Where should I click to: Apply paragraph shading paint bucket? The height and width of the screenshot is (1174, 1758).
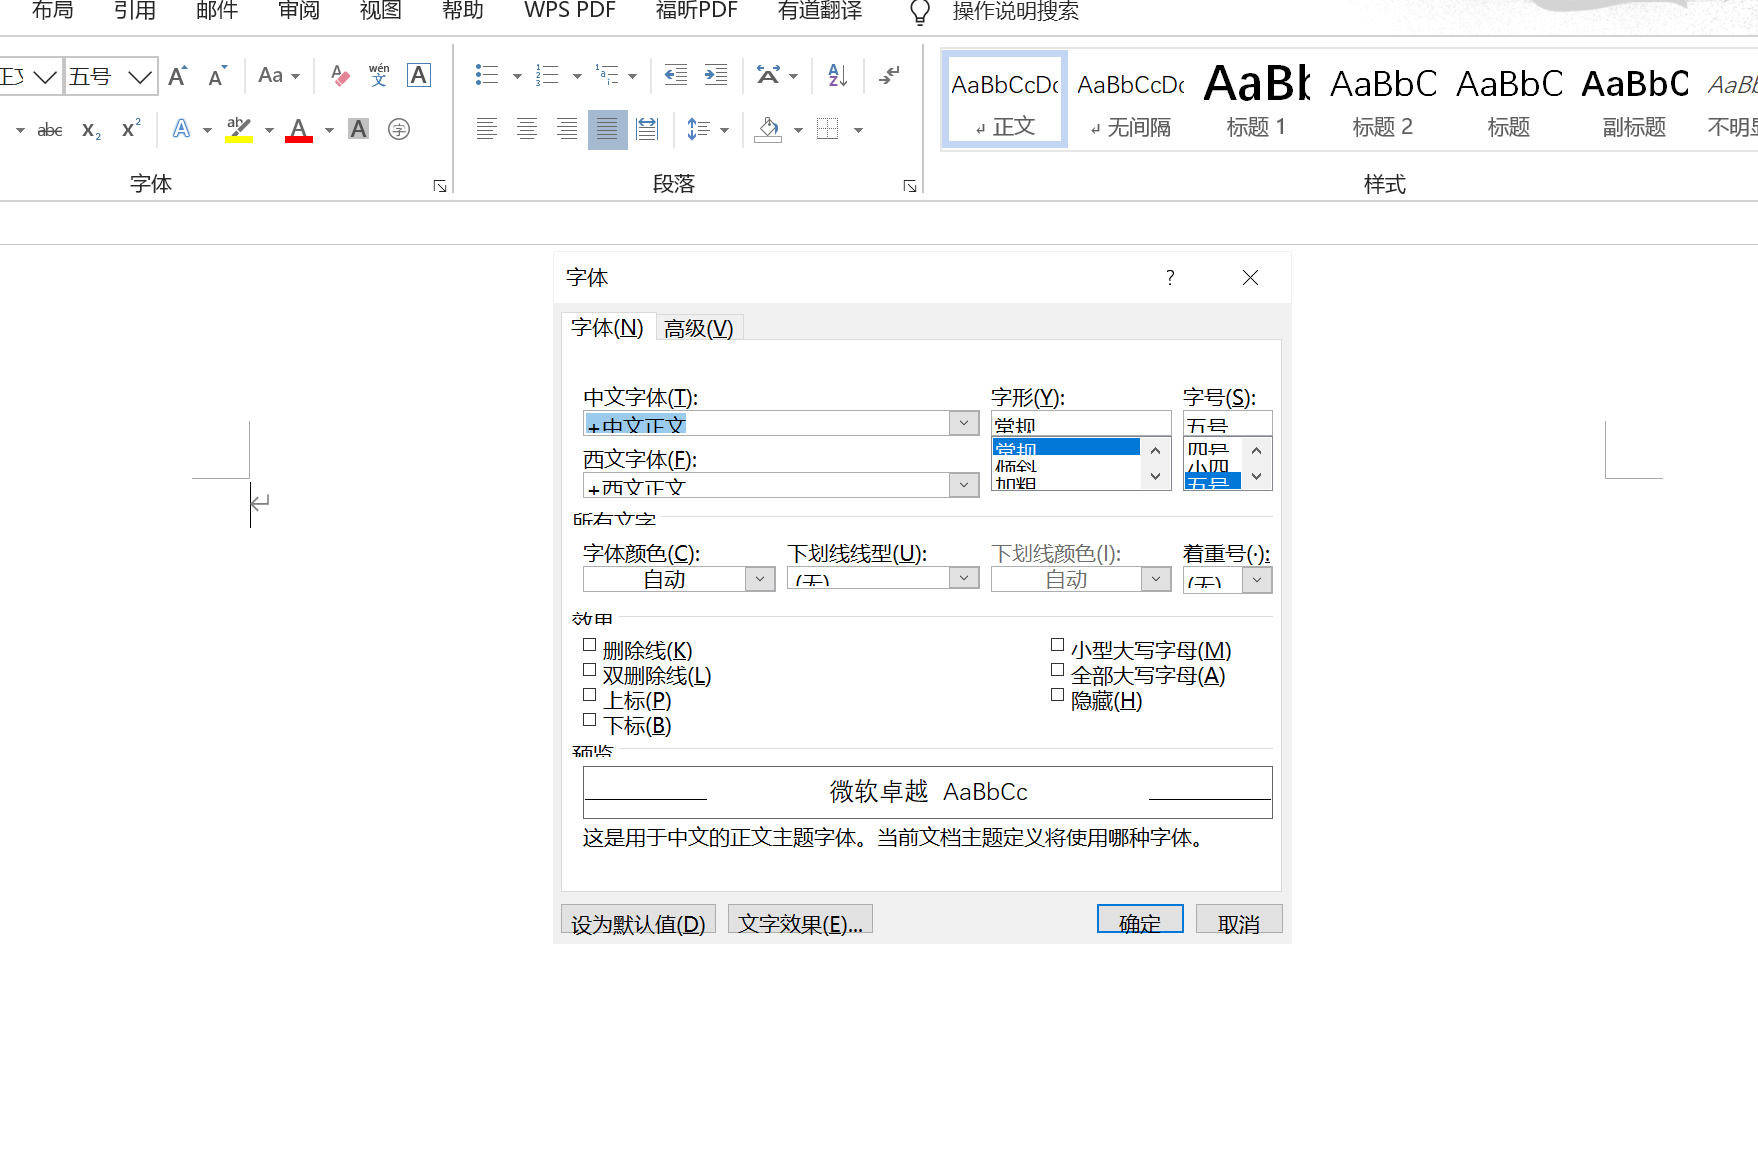point(768,129)
